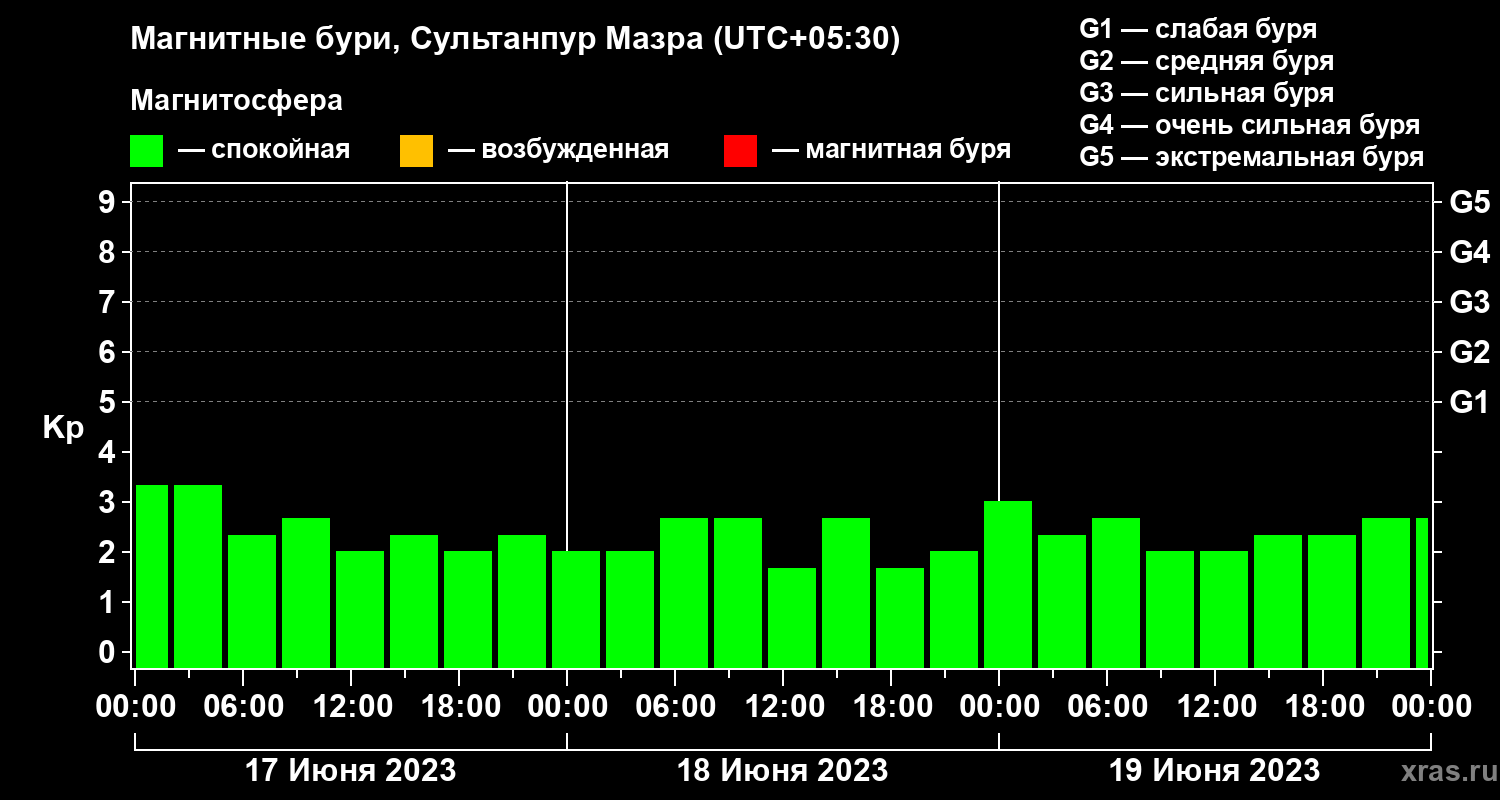Click the 06:00 time label for 18 Июня
Image resolution: width=1500 pixels, height=800 pixels.
tap(675, 707)
